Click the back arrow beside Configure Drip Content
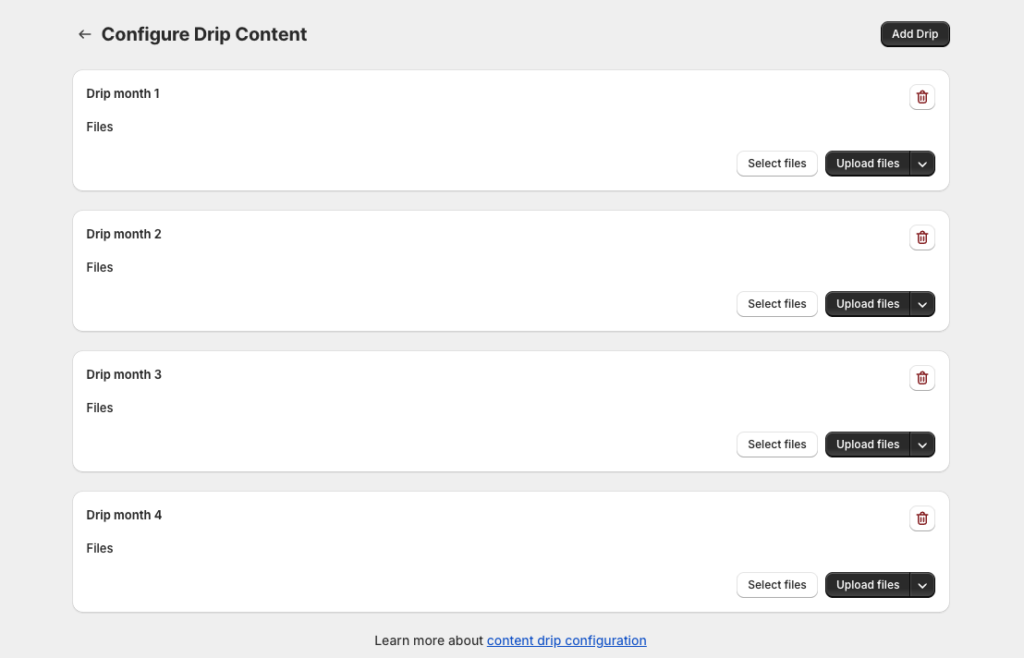The height and width of the screenshot is (658, 1024). click(x=85, y=34)
